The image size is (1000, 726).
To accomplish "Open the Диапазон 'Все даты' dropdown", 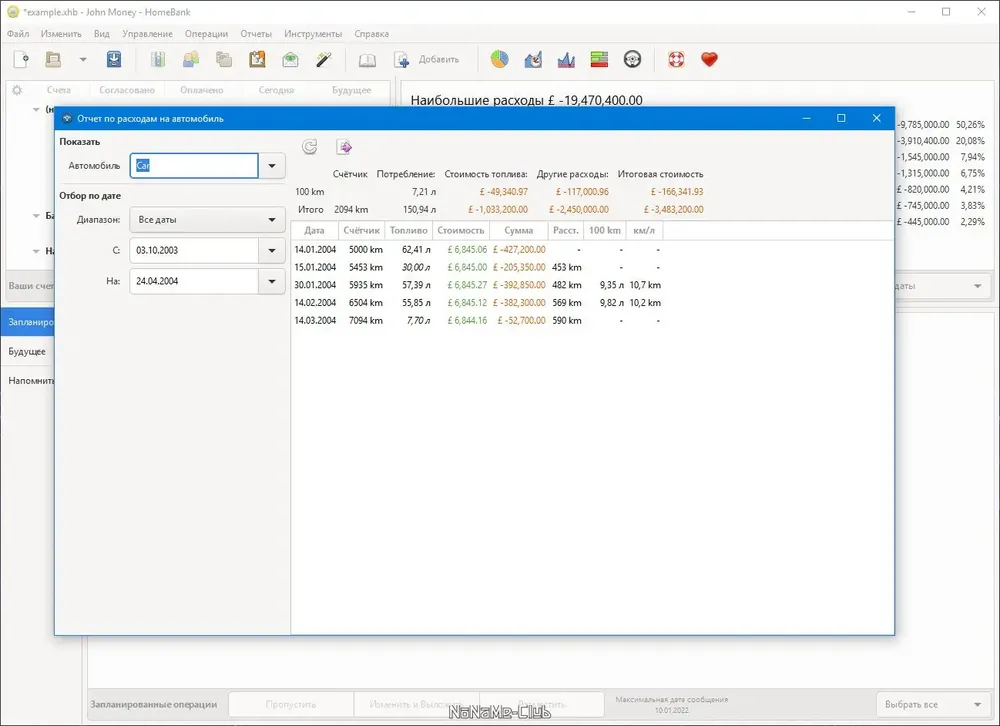I will (207, 219).
